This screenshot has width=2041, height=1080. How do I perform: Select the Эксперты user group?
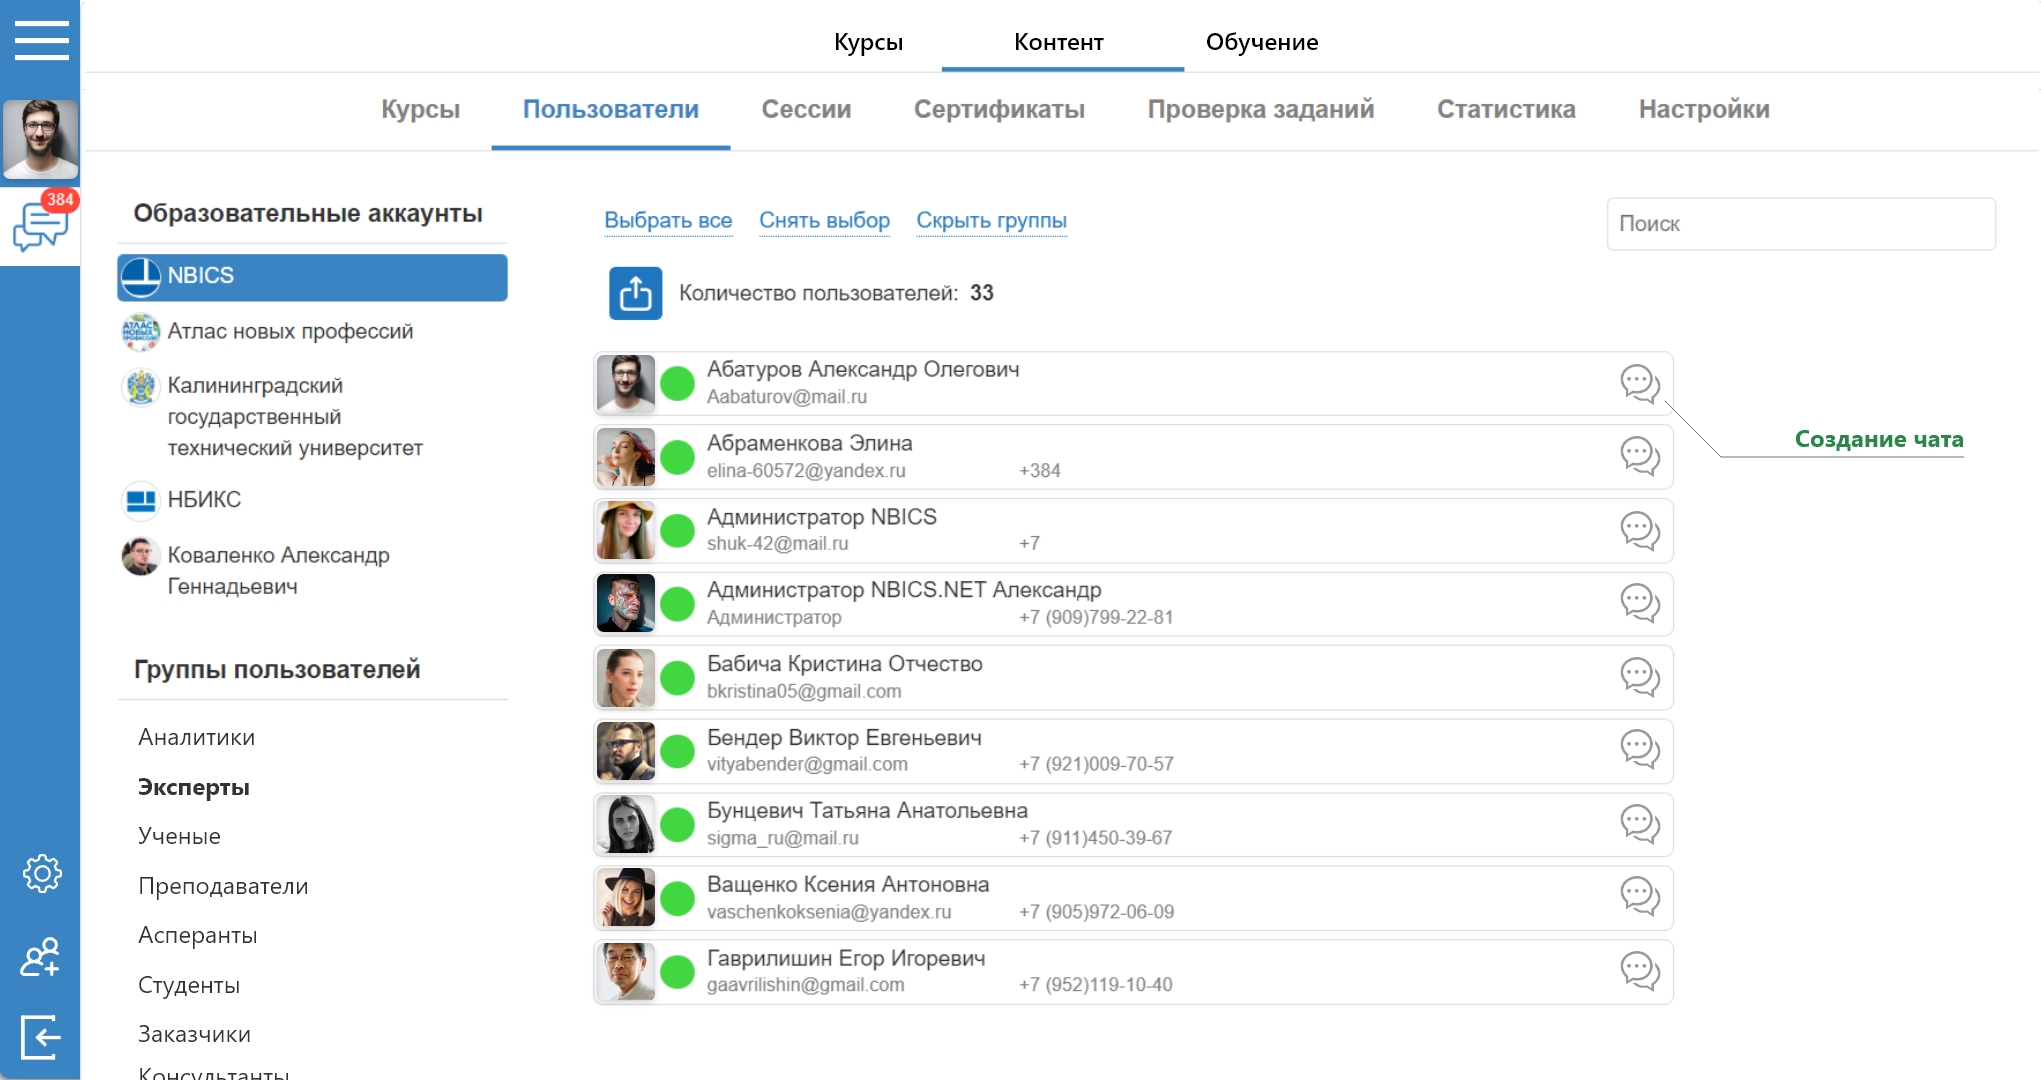pyautogui.click(x=194, y=787)
